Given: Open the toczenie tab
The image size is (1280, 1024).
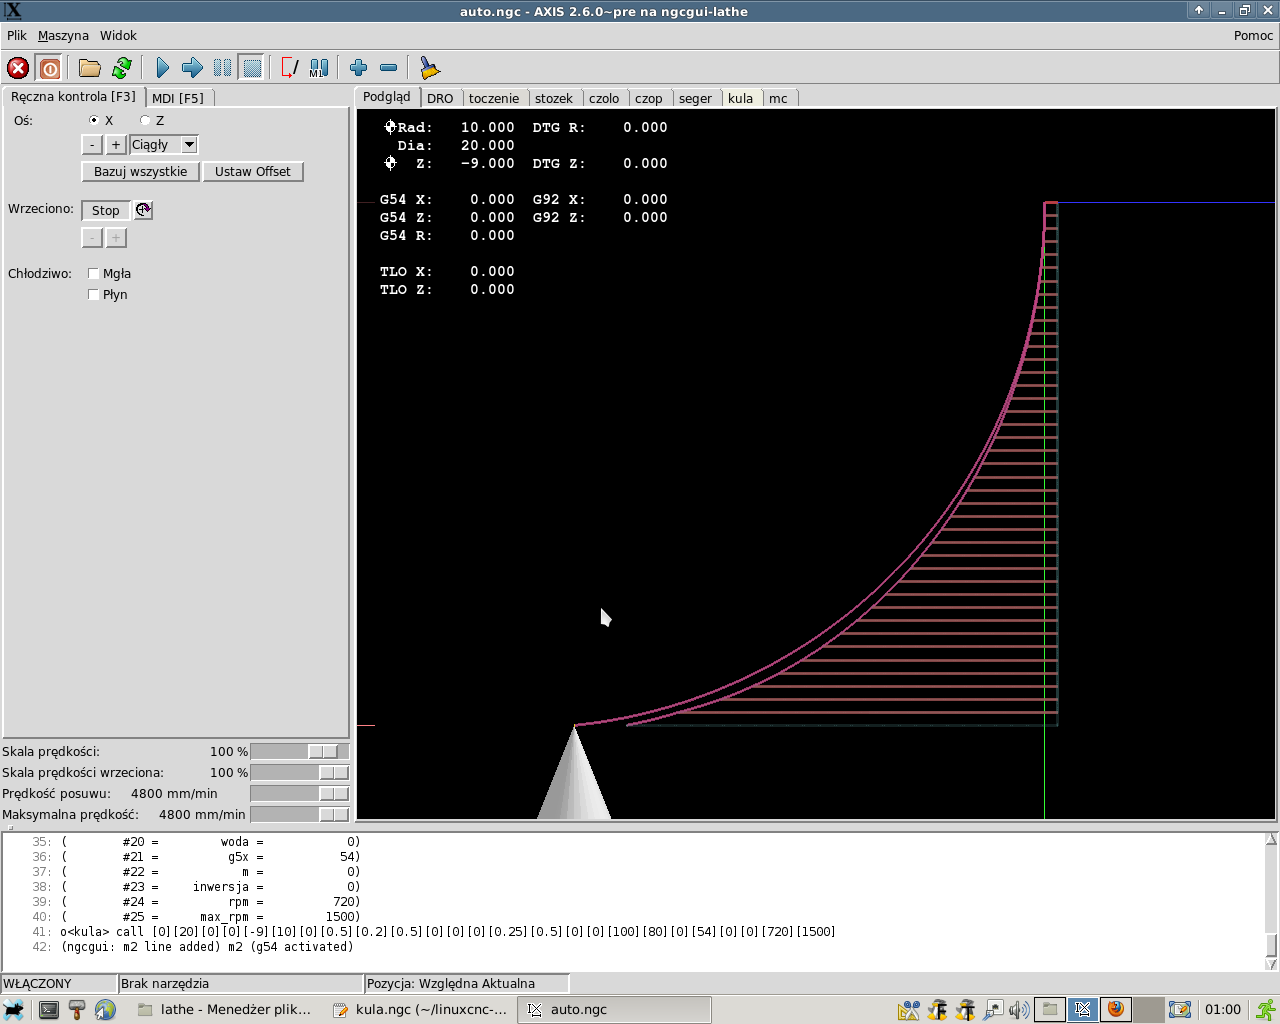Looking at the screenshot, I should (x=494, y=98).
